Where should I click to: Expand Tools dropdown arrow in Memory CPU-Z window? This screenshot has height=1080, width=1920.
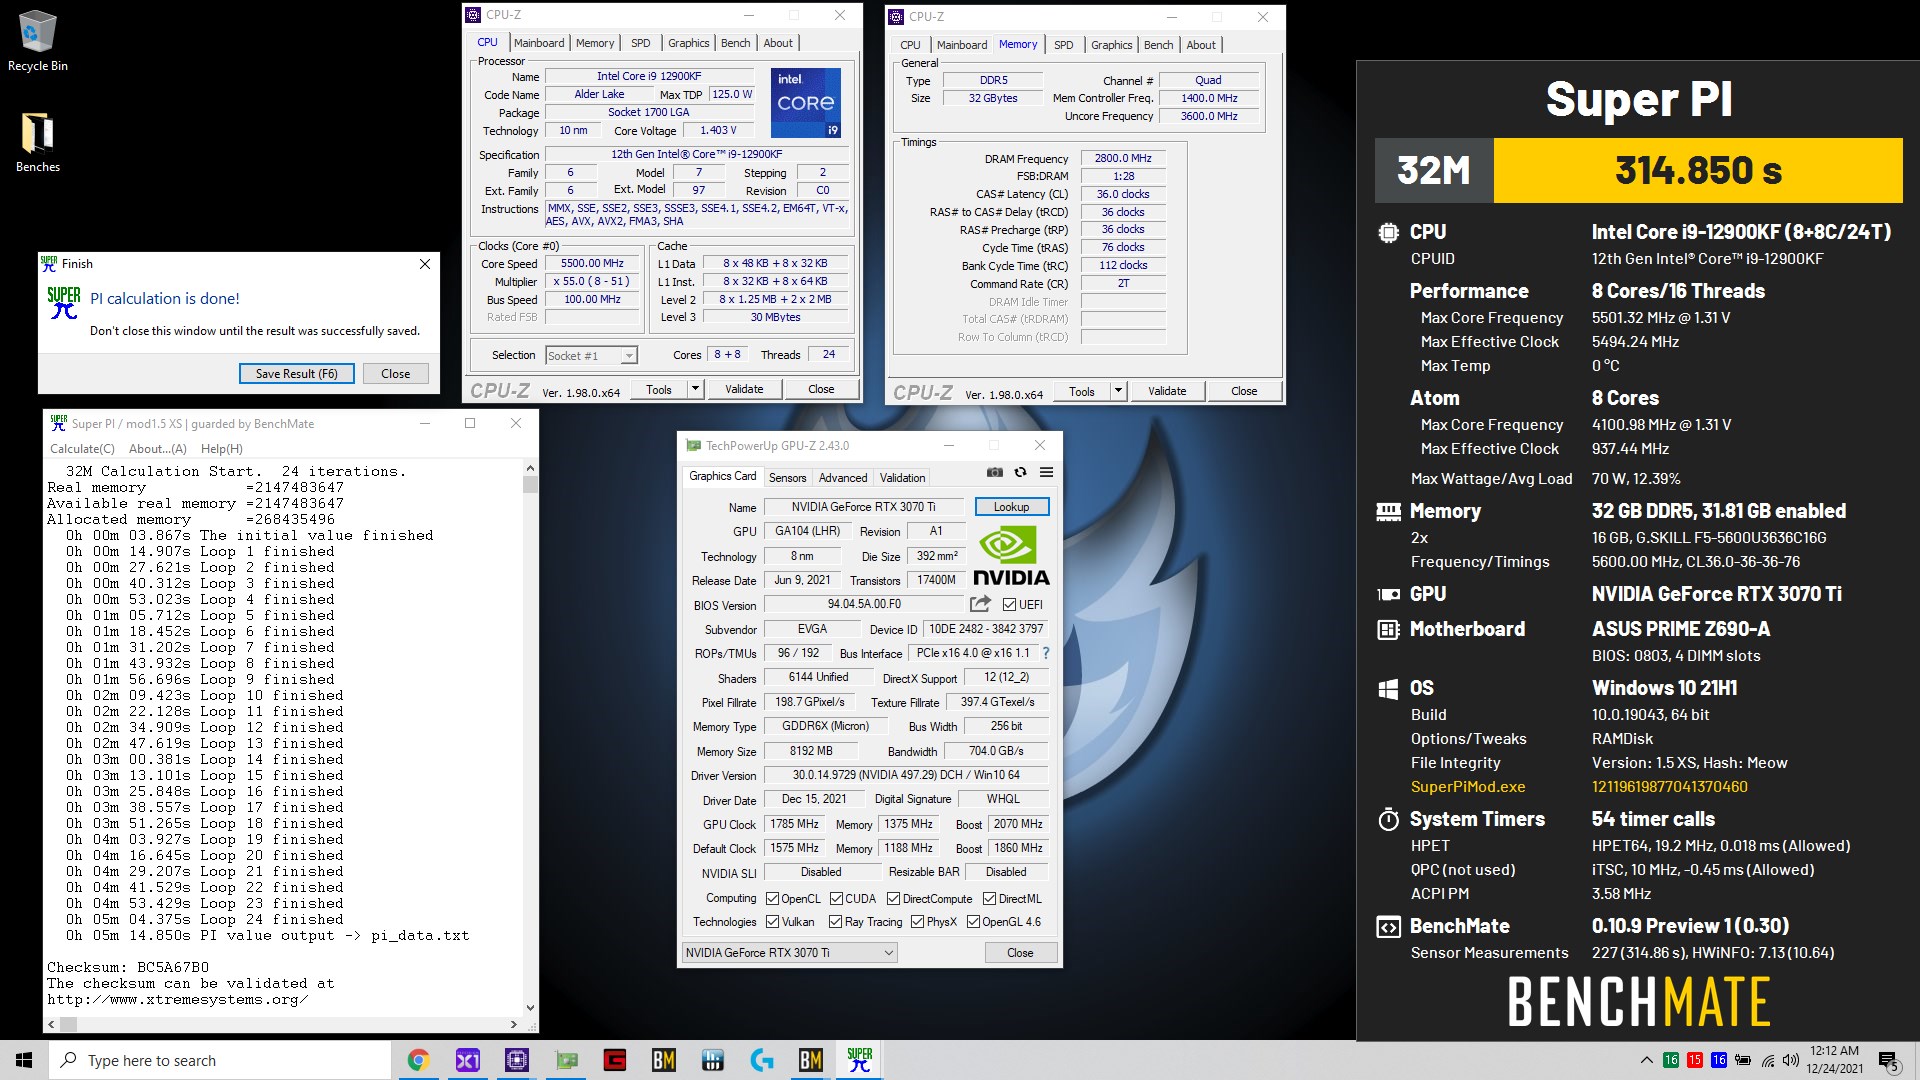click(1119, 391)
